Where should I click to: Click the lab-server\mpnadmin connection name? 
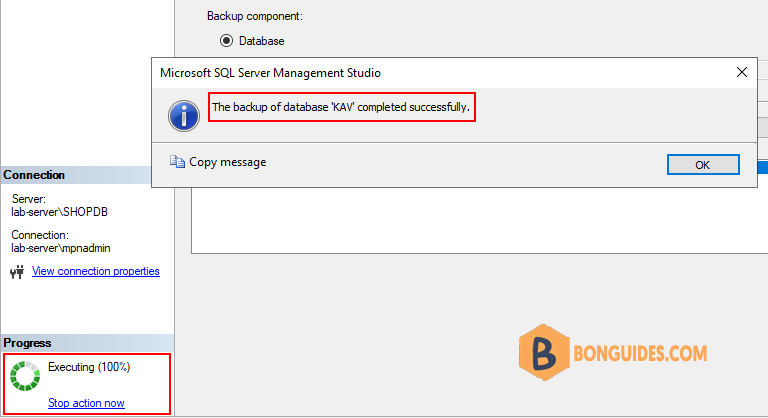tap(61, 248)
